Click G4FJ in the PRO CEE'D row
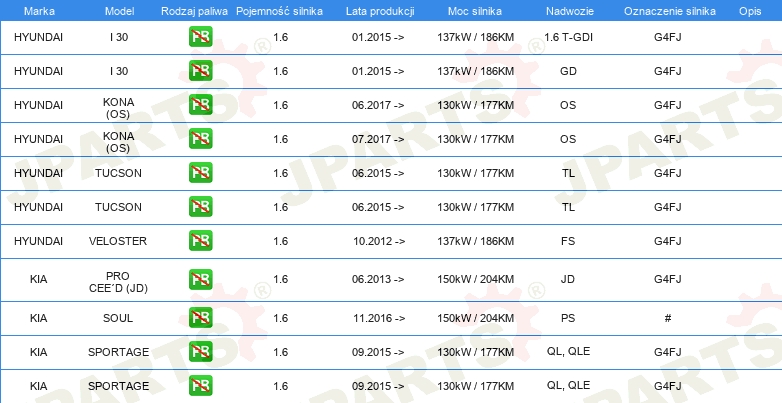The image size is (782, 403). [668, 279]
